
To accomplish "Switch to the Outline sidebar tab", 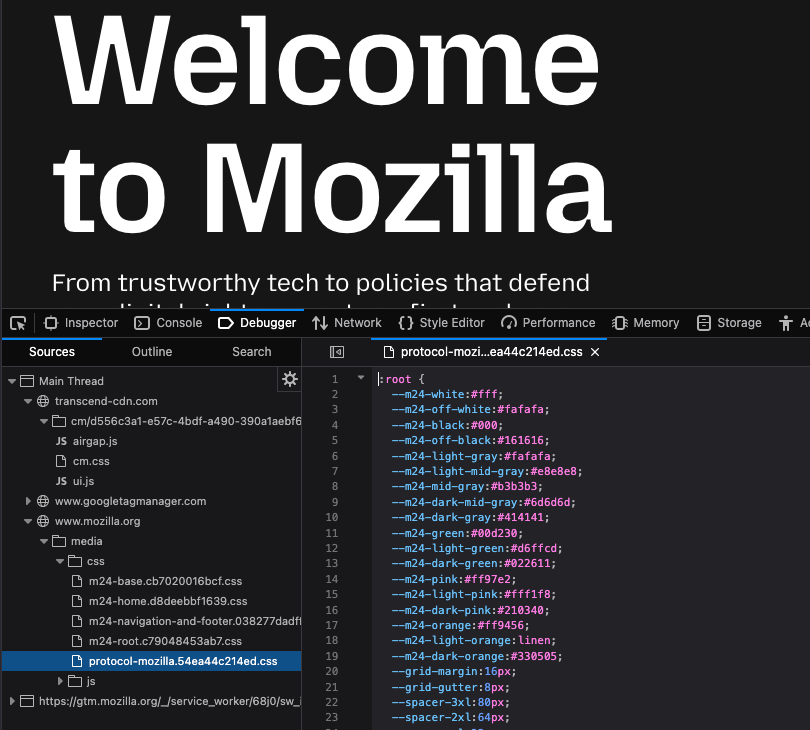I will coord(152,352).
